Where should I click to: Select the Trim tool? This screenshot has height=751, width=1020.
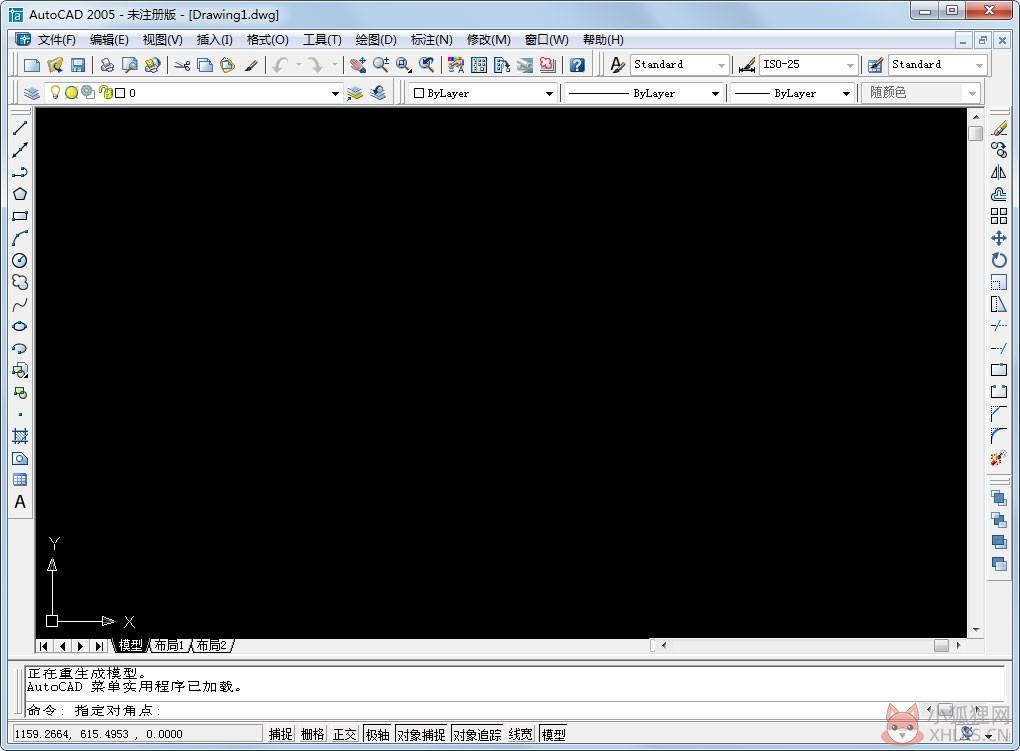coord(999,326)
